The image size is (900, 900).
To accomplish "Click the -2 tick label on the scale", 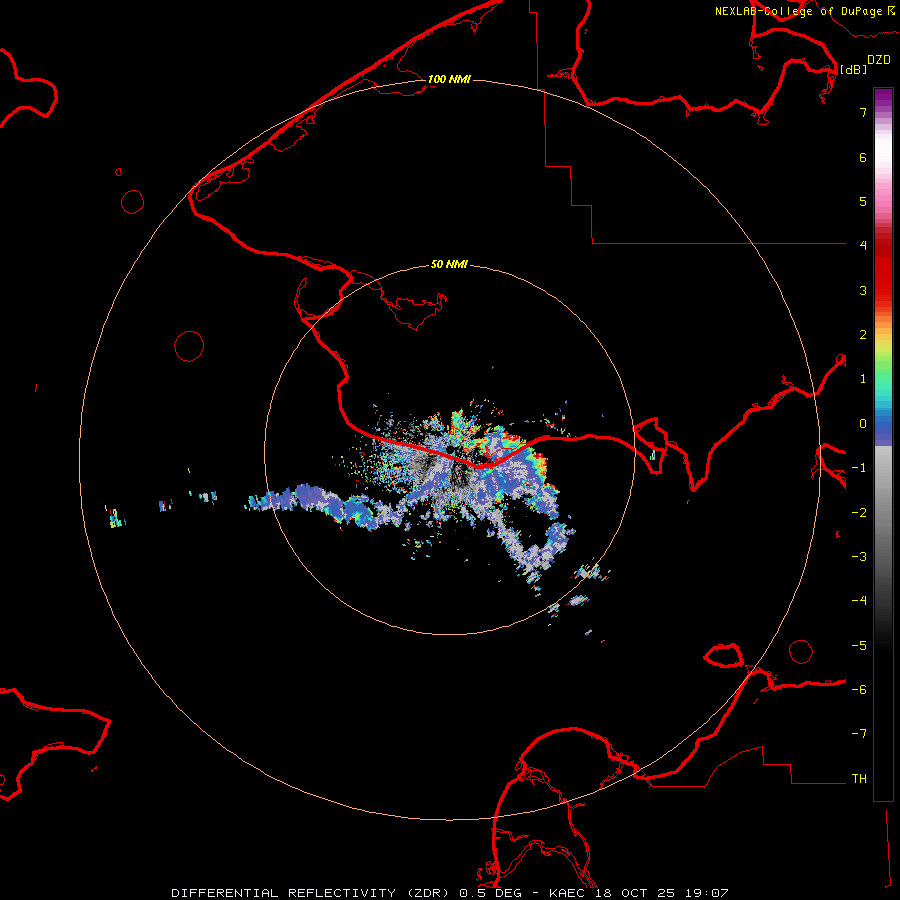I will (x=859, y=513).
